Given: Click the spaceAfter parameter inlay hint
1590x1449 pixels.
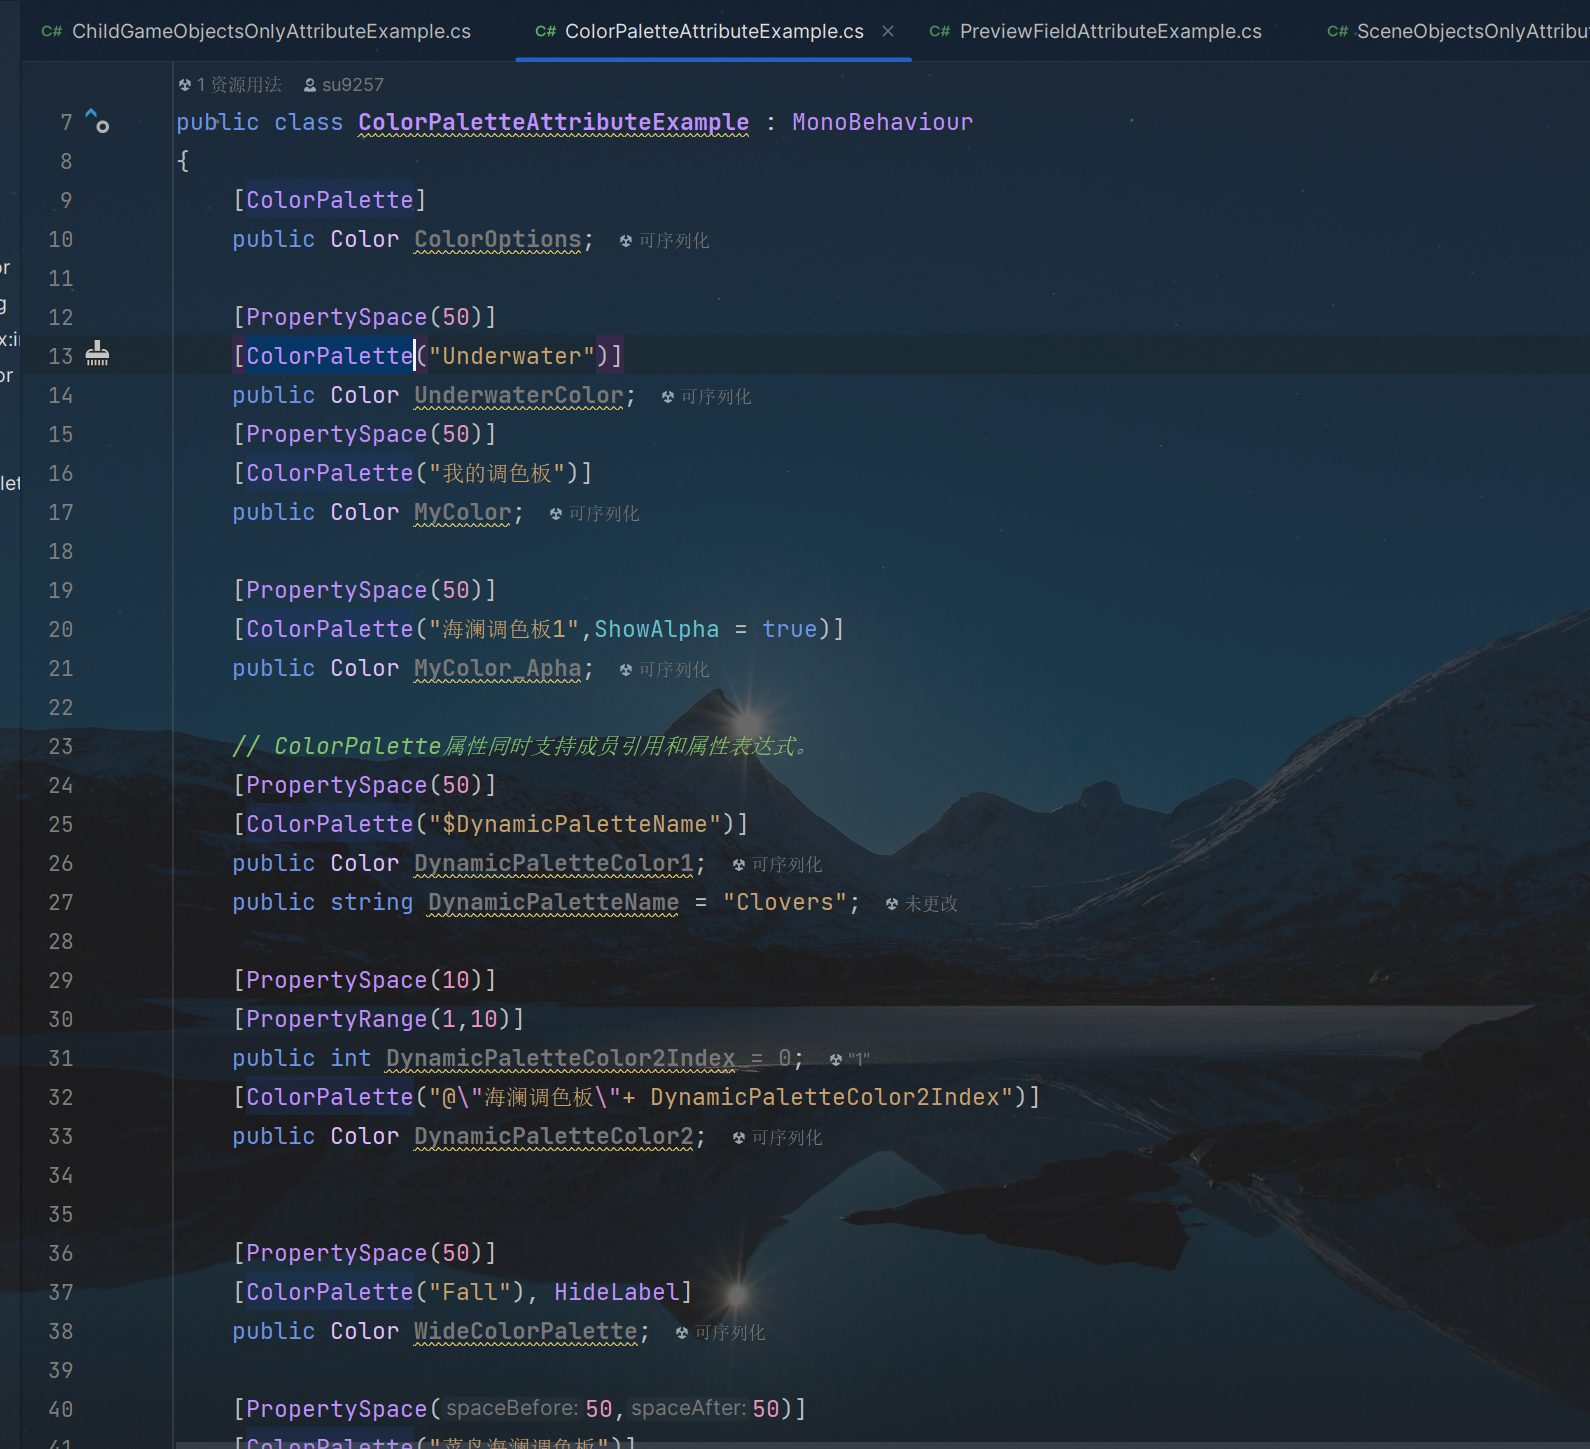Looking at the screenshot, I should click(688, 1408).
